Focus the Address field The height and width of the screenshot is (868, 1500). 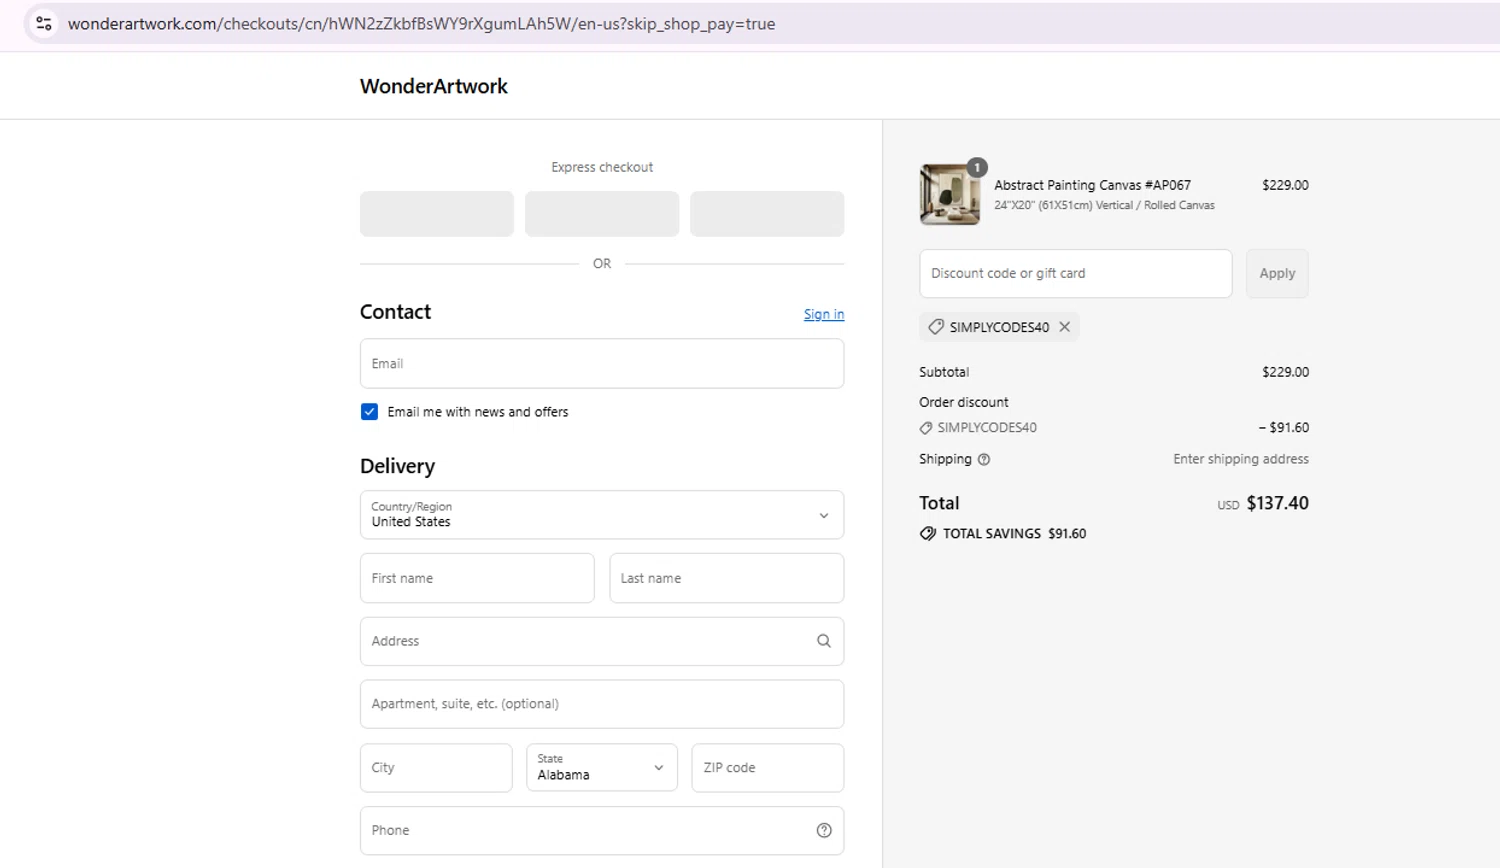tap(602, 641)
